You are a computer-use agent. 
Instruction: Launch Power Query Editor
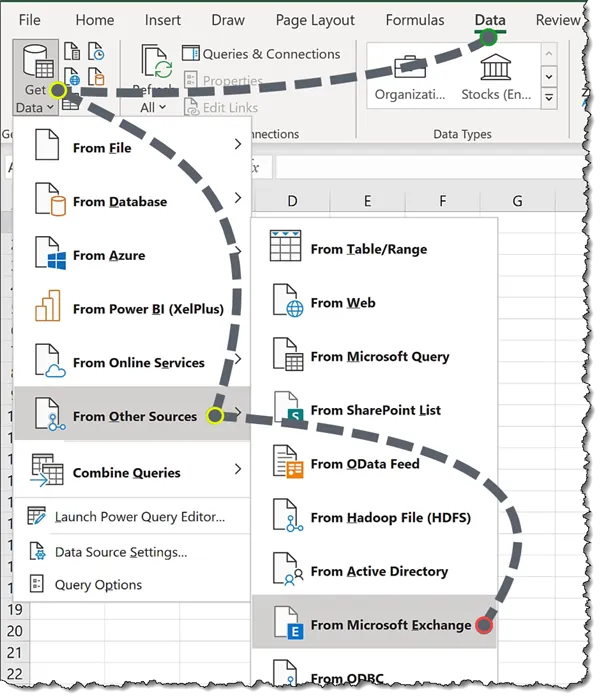[x=139, y=517]
